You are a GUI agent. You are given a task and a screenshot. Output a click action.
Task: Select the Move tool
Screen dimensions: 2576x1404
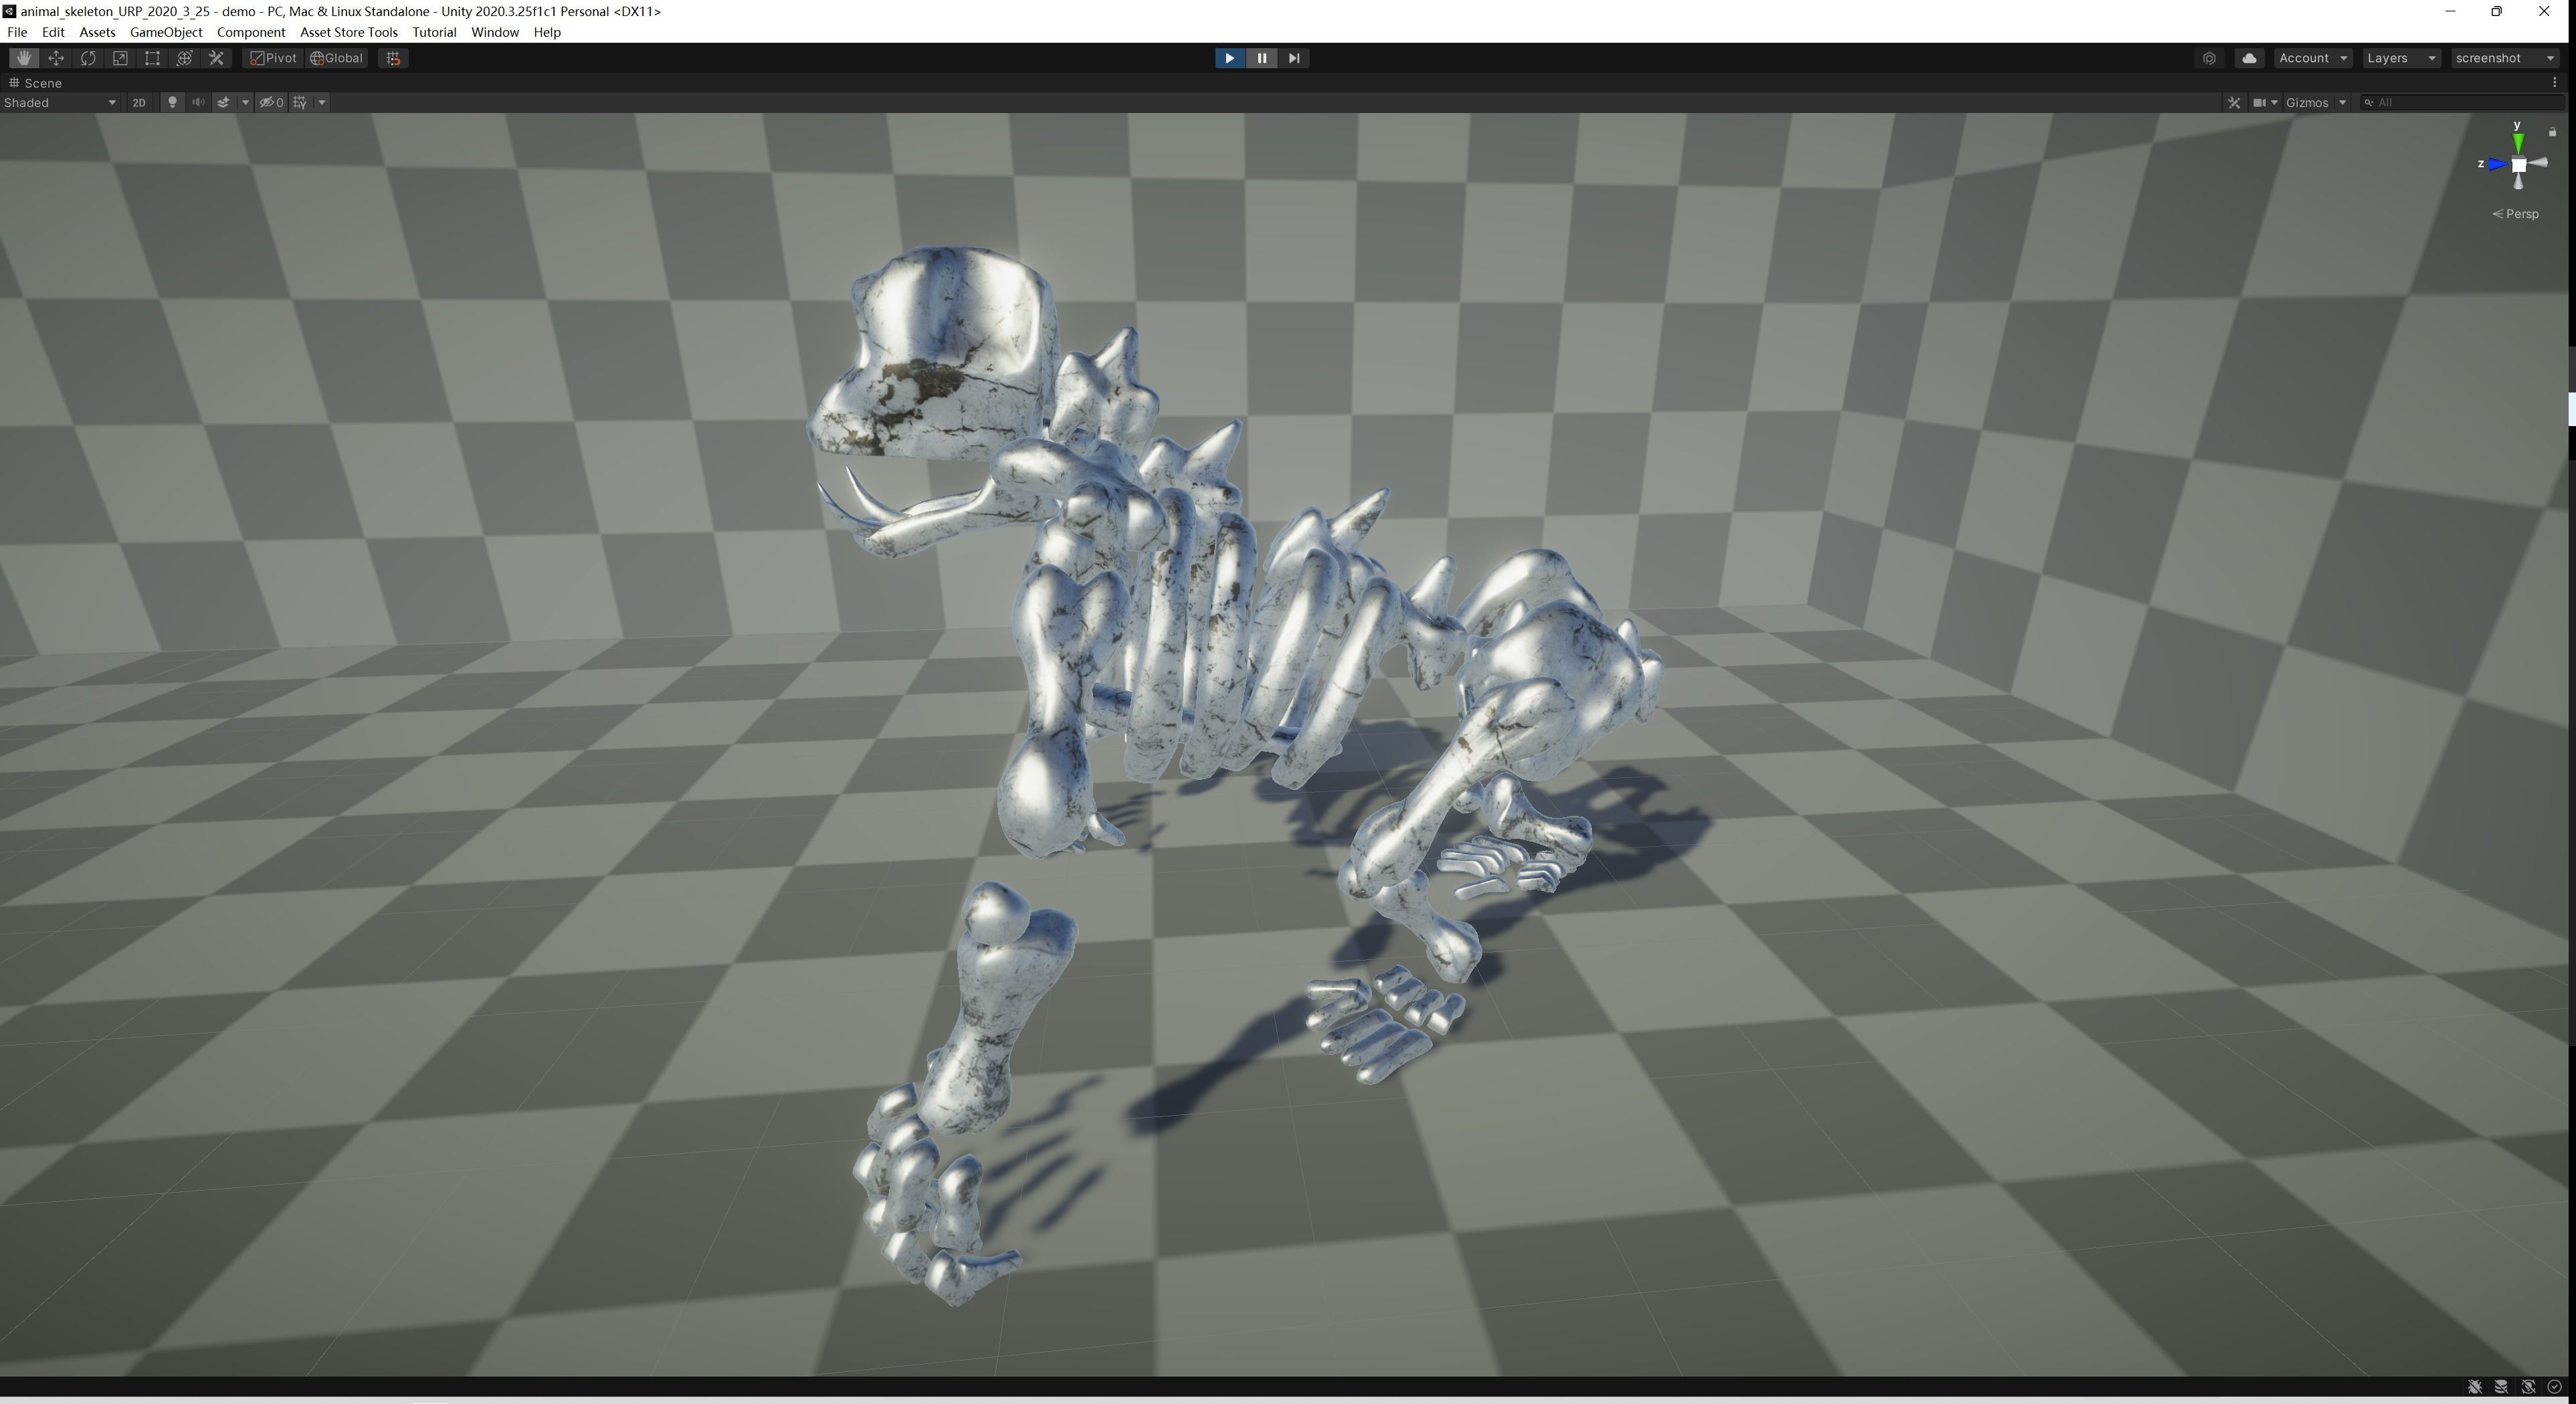[56, 58]
